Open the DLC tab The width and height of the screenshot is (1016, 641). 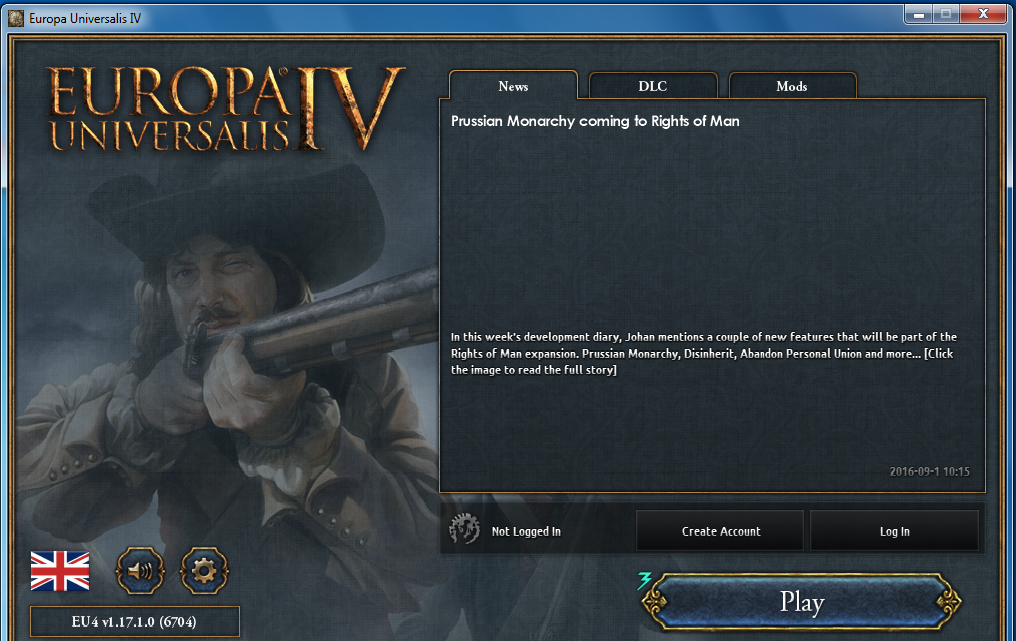click(652, 86)
